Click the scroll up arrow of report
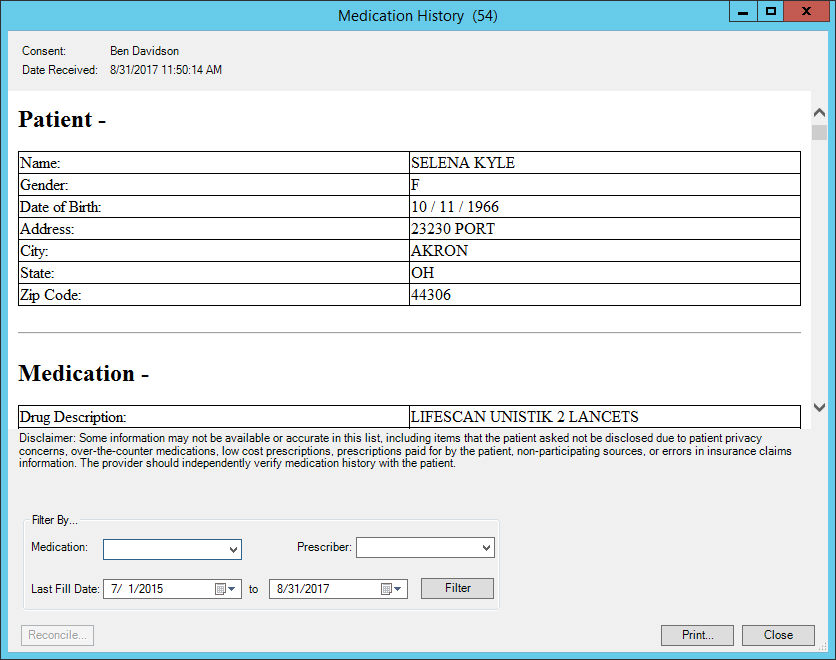Image resolution: width=836 pixels, height=660 pixels. [x=819, y=113]
